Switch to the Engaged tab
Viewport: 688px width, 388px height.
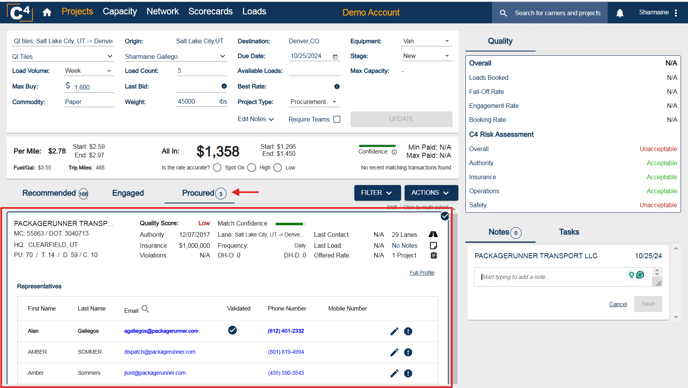click(128, 193)
